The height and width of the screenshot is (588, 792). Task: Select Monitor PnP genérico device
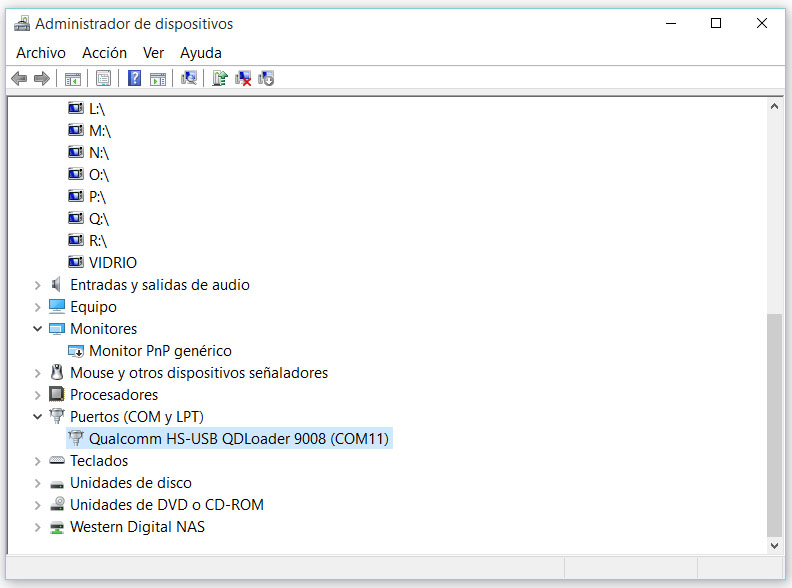click(160, 351)
